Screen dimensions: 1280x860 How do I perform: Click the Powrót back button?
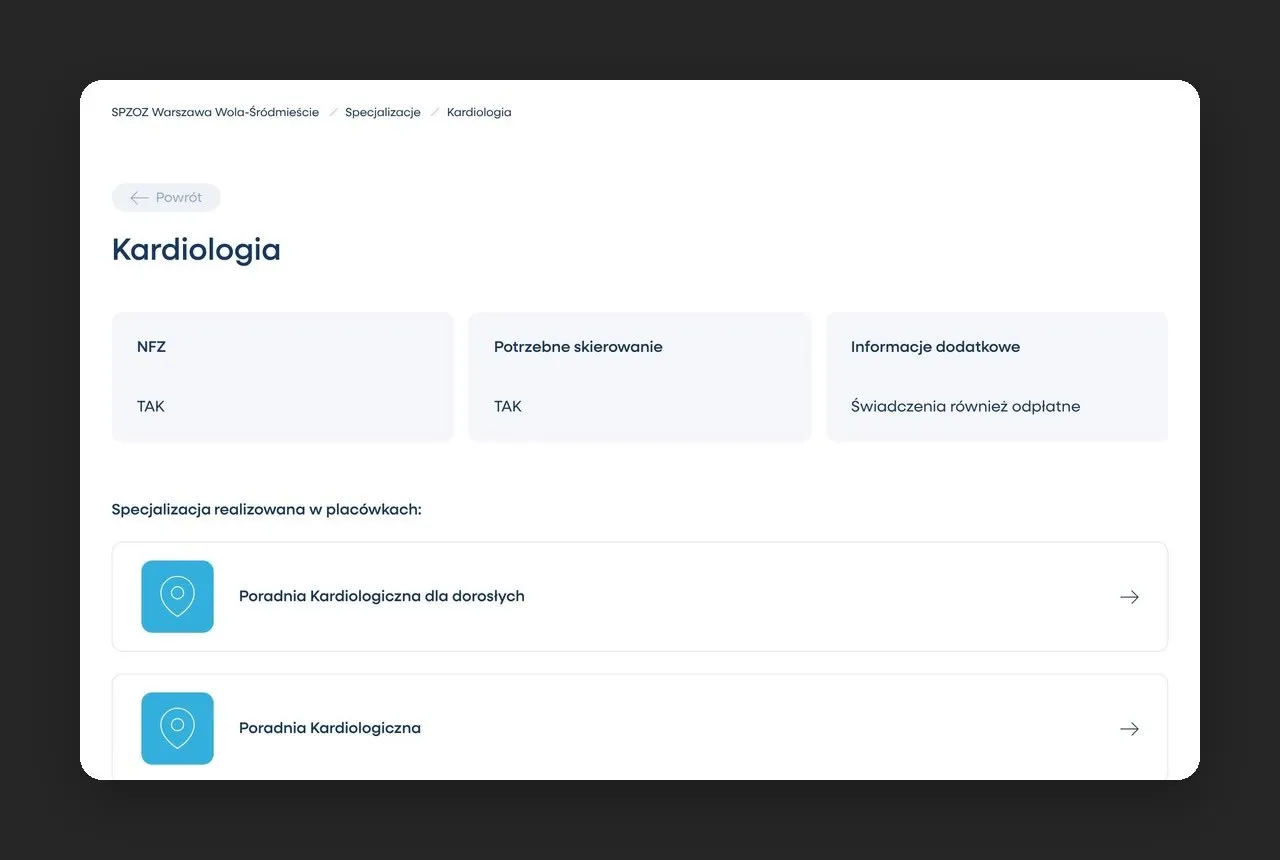click(166, 198)
